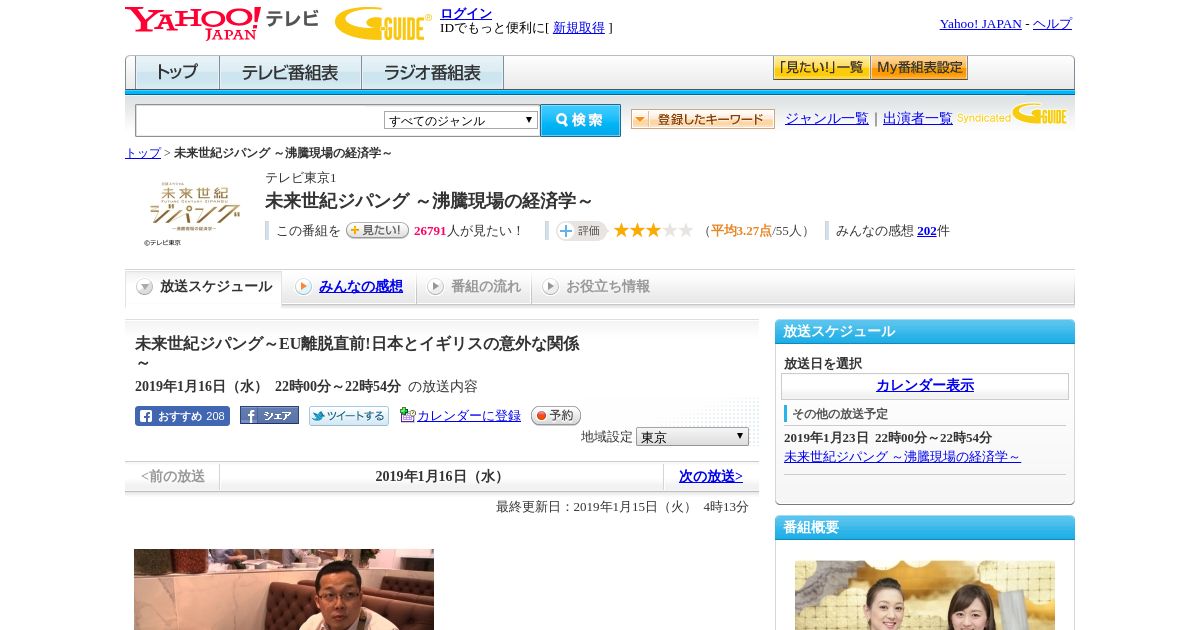The image size is (1200, 630).
Task: Click the Syndicated G-GUIDE logo
Action: pos(1012,114)
